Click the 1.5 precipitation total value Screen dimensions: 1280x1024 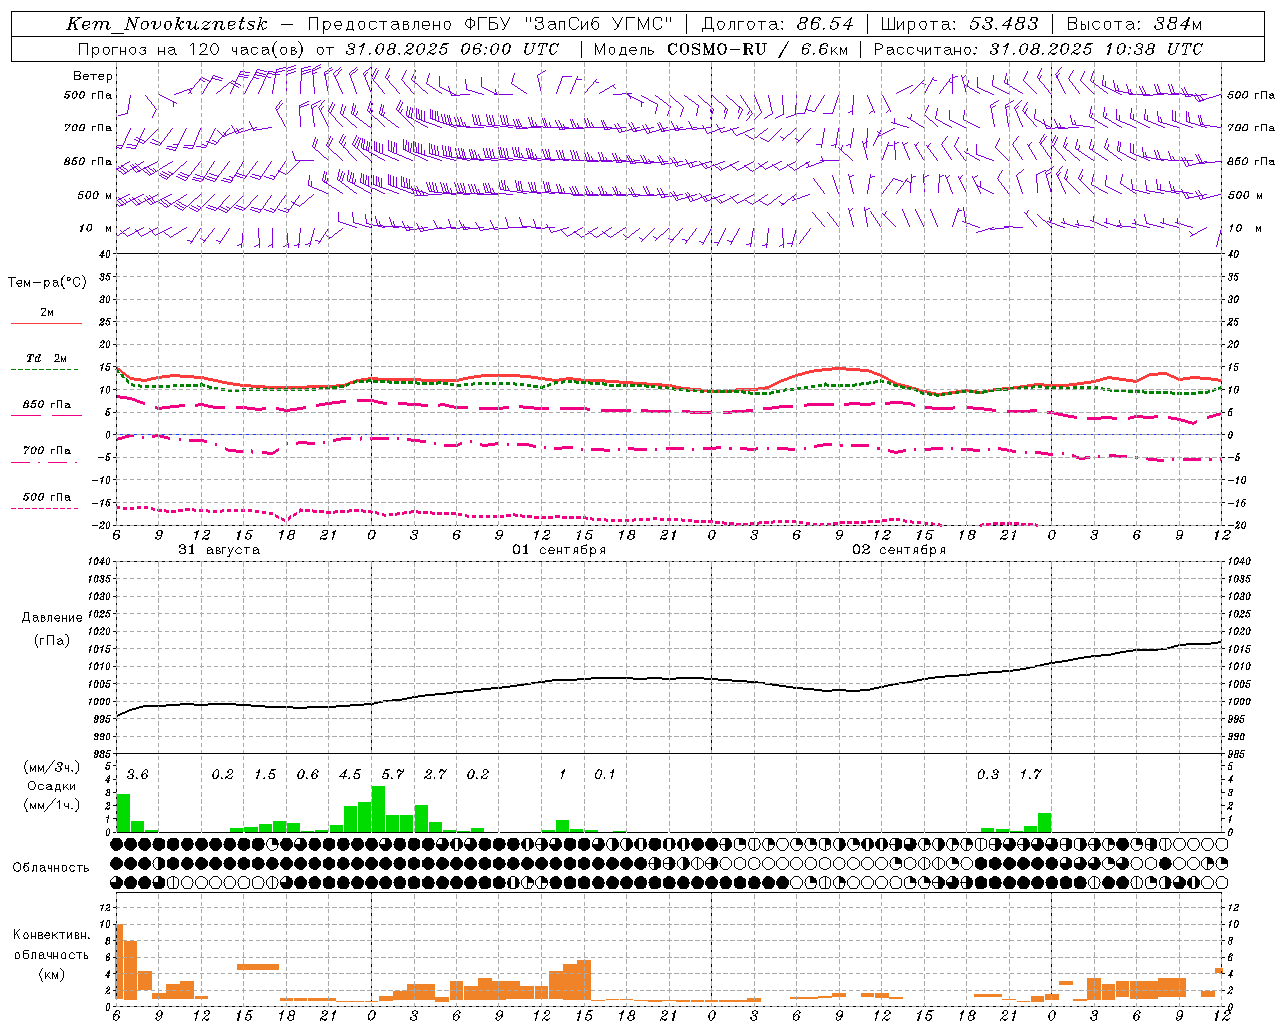[x=265, y=775]
